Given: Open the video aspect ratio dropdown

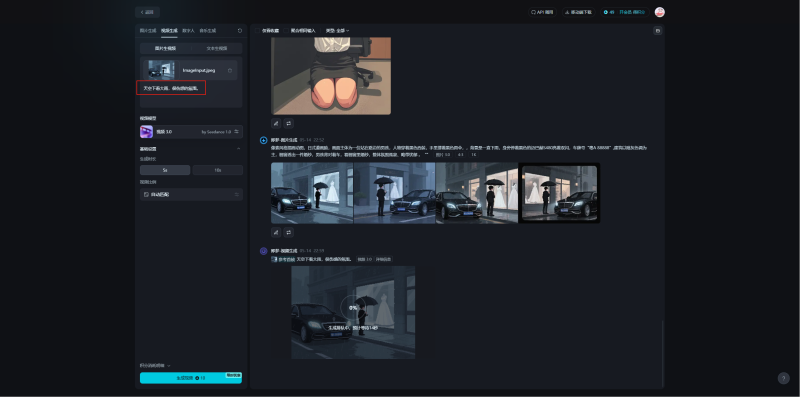Looking at the screenshot, I should (x=191, y=194).
